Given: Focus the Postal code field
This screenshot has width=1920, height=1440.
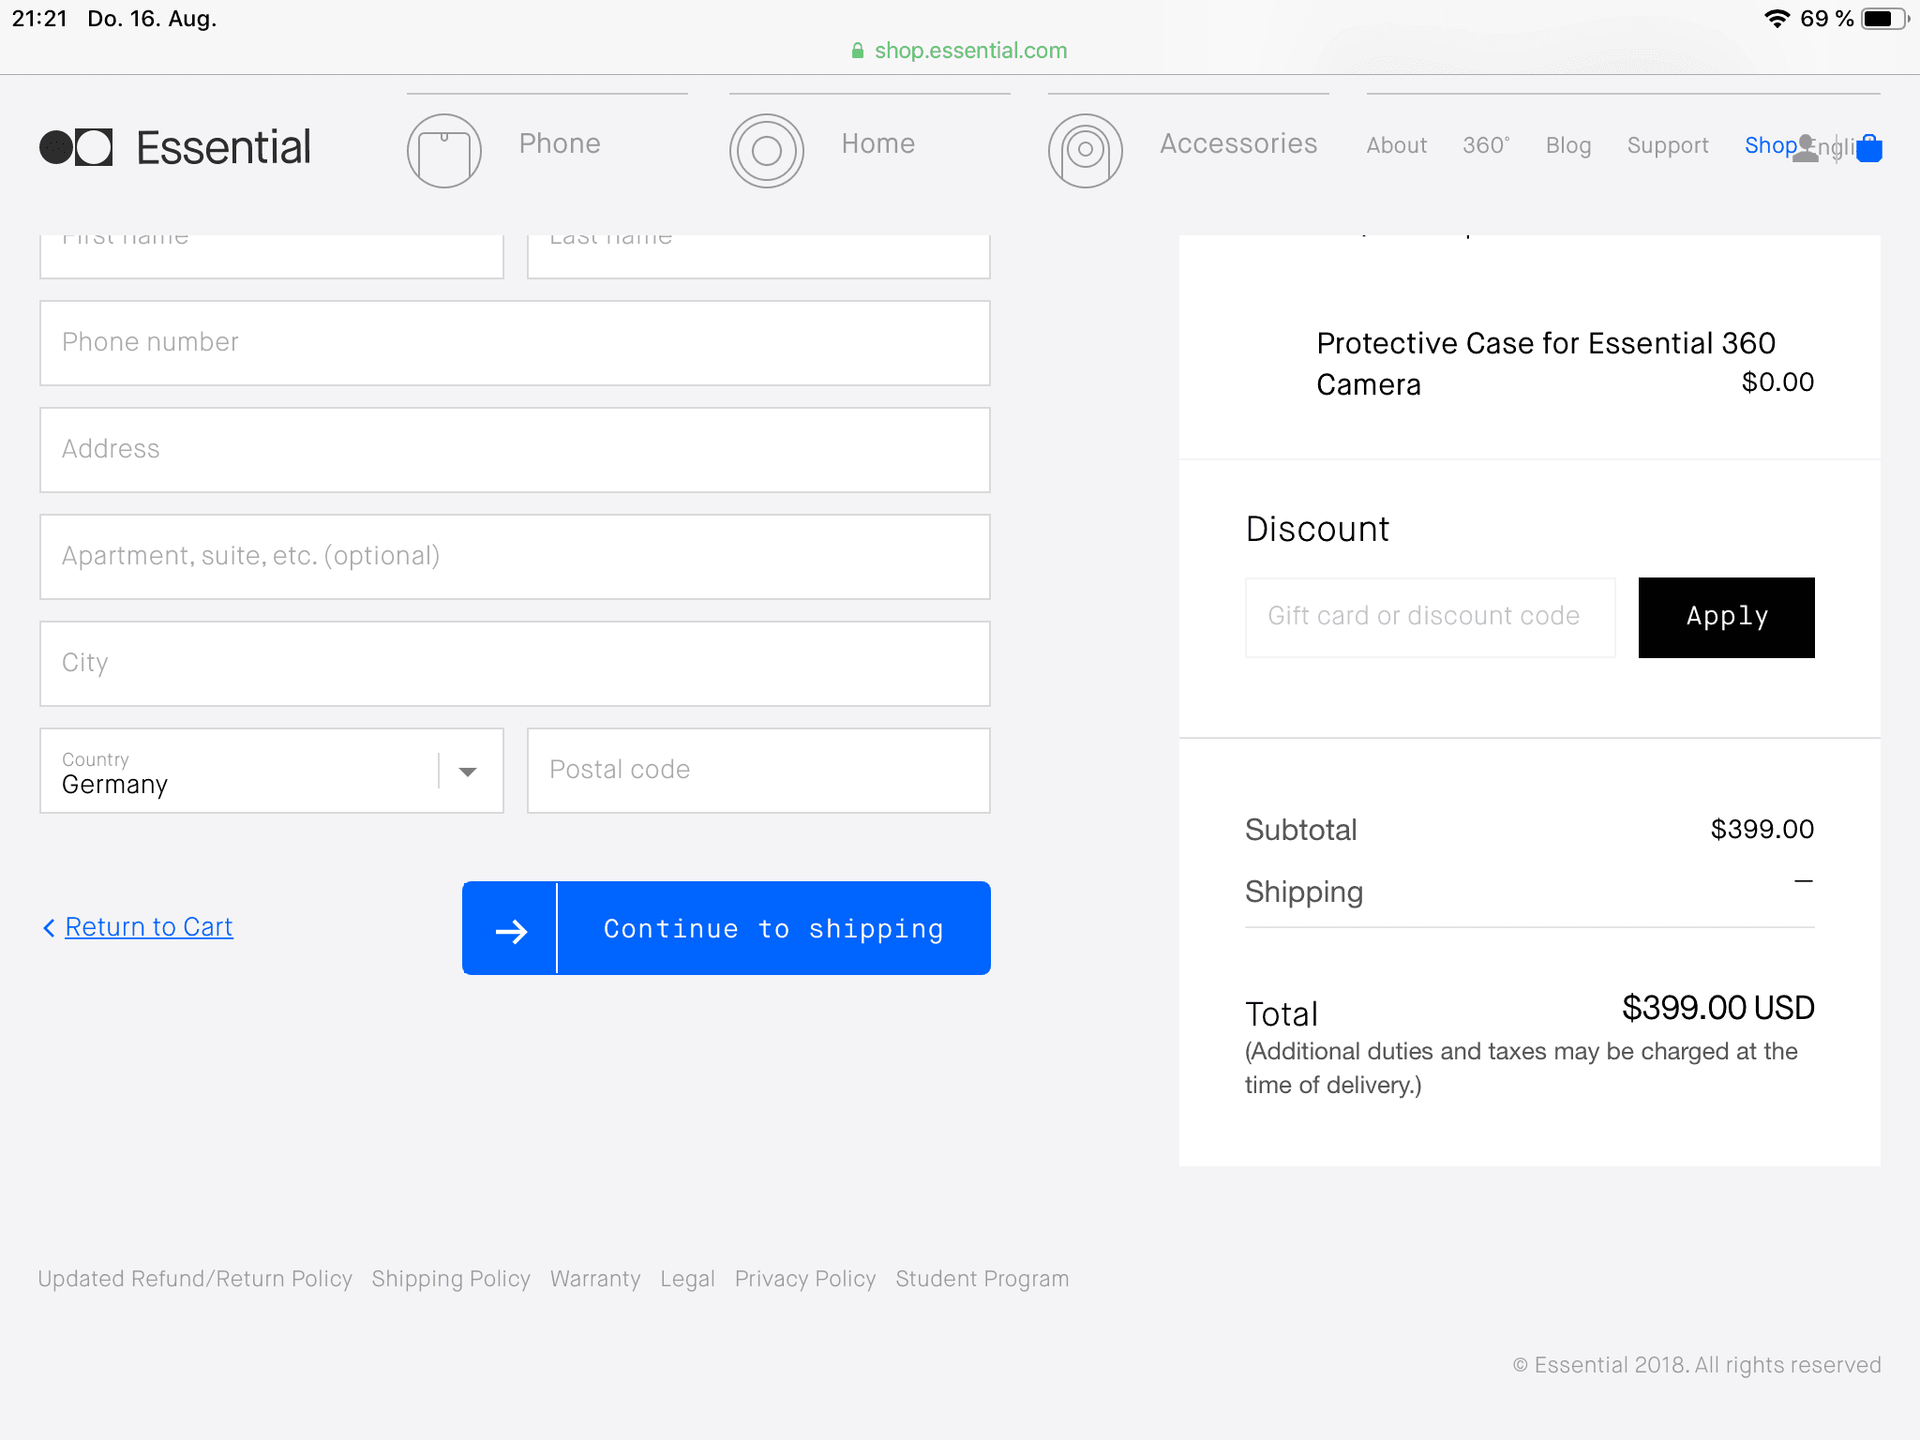Looking at the screenshot, I should click(x=758, y=770).
